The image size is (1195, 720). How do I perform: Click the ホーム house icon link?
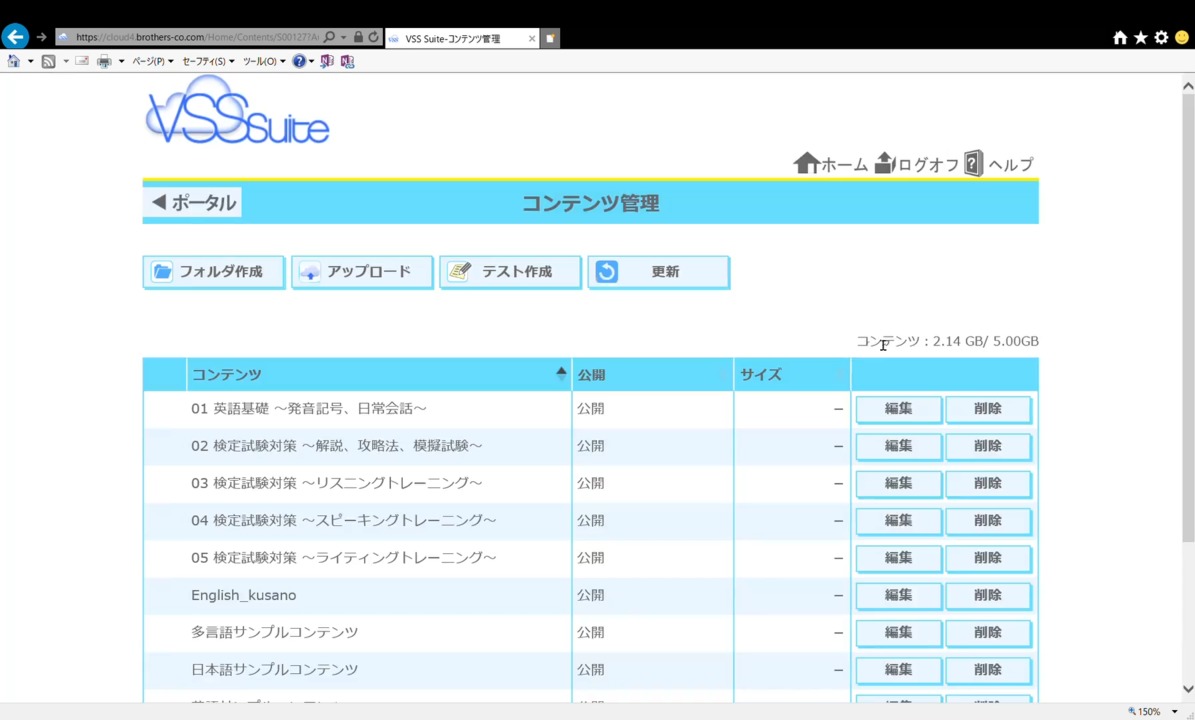coord(830,163)
